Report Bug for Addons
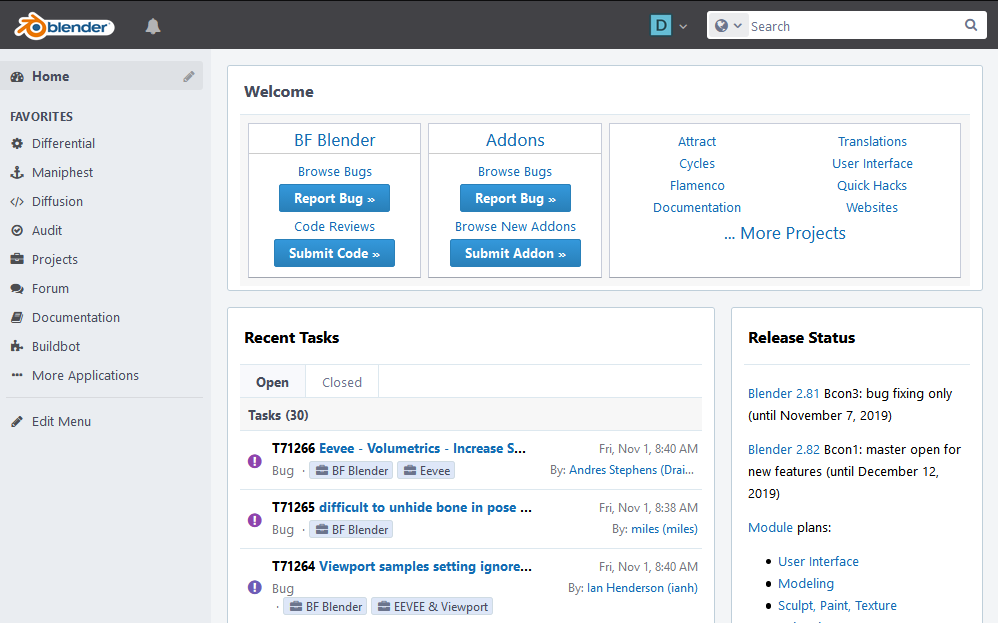The width and height of the screenshot is (998, 623). coord(515,198)
